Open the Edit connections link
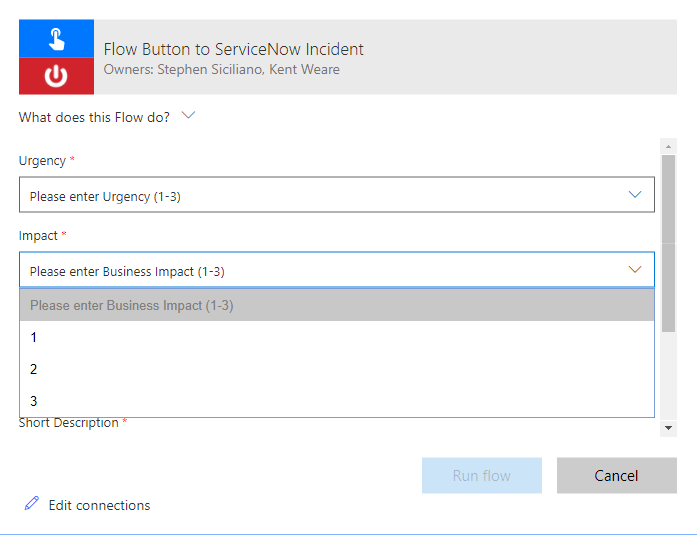Screen dimensions: 697x535 coord(99,505)
